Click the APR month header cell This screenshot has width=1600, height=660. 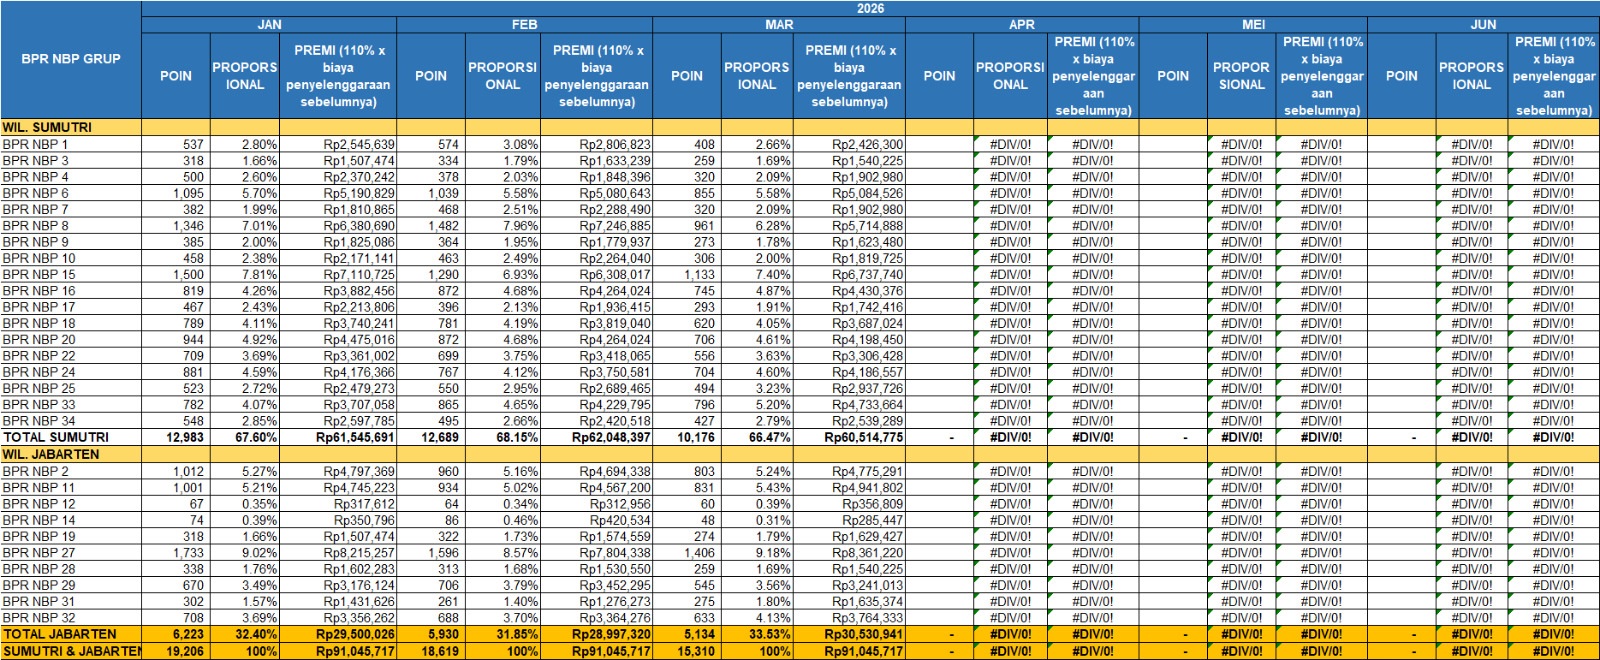(x=1022, y=24)
